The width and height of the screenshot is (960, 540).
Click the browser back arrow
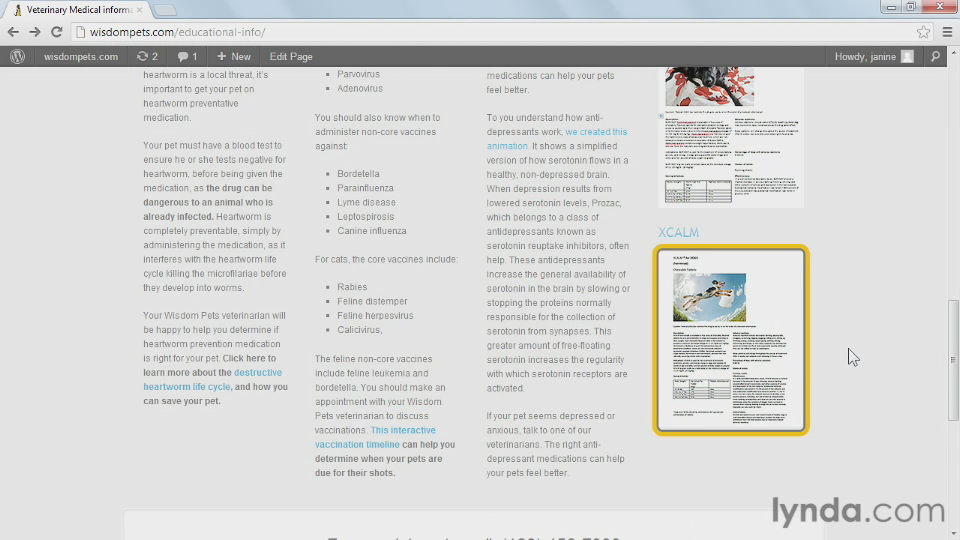pyautogui.click(x=13, y=32)
